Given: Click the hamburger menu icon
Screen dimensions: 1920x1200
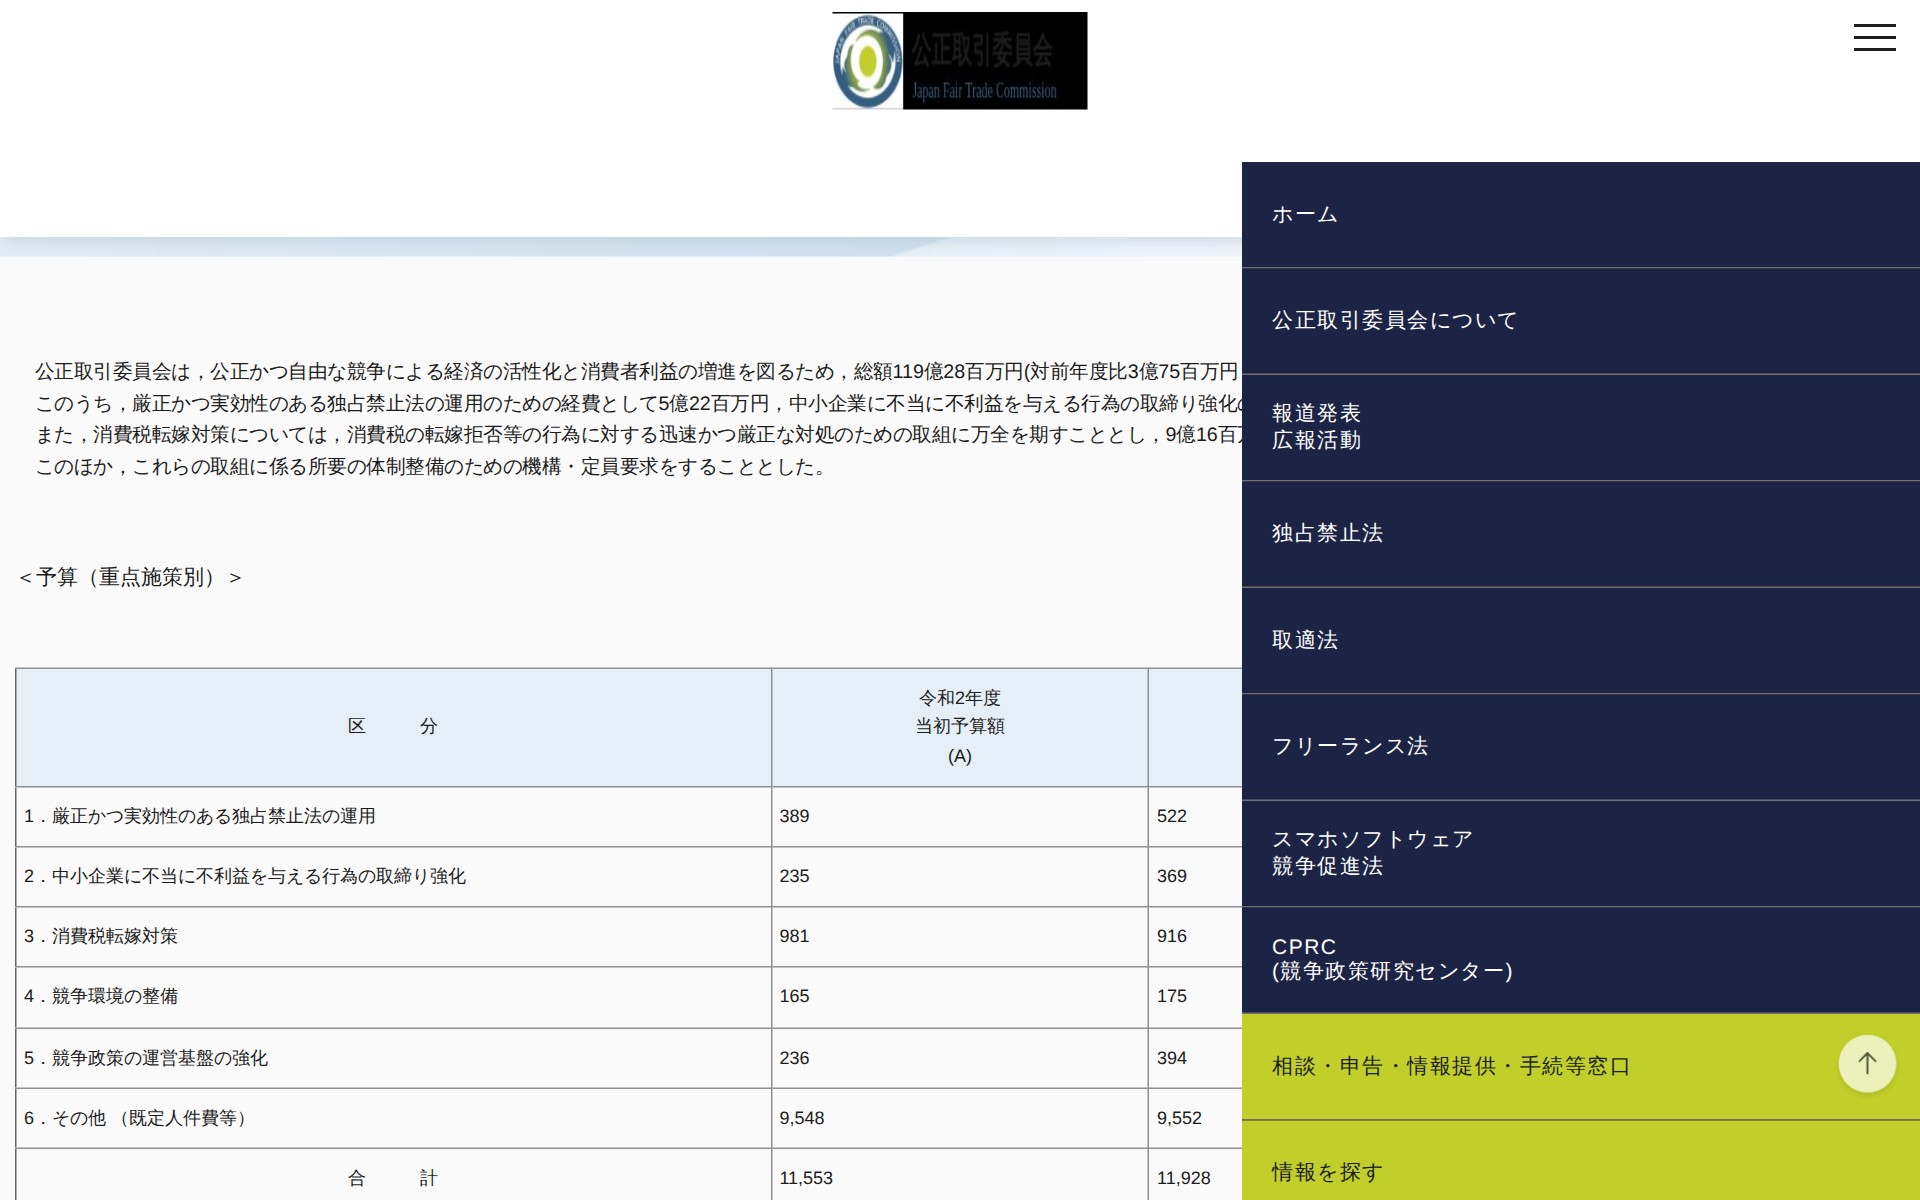Looking at the screenshot, I should click(x=1875, y=37).
